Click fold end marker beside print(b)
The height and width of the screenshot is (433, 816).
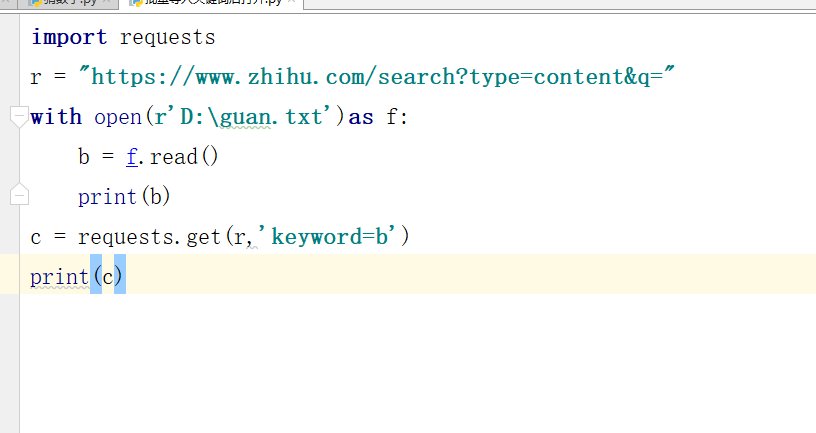click(19, 195)
